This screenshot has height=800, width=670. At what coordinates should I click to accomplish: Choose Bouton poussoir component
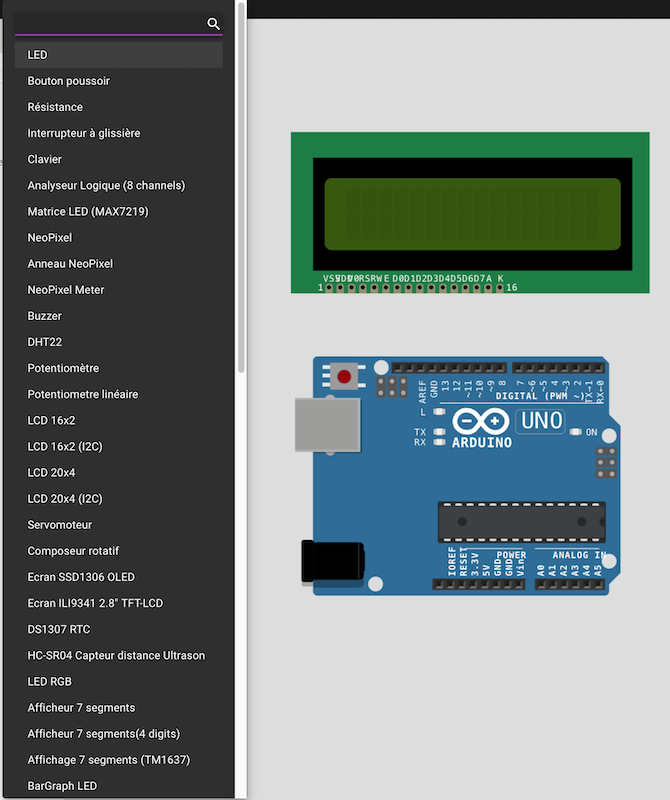point(118,81)
